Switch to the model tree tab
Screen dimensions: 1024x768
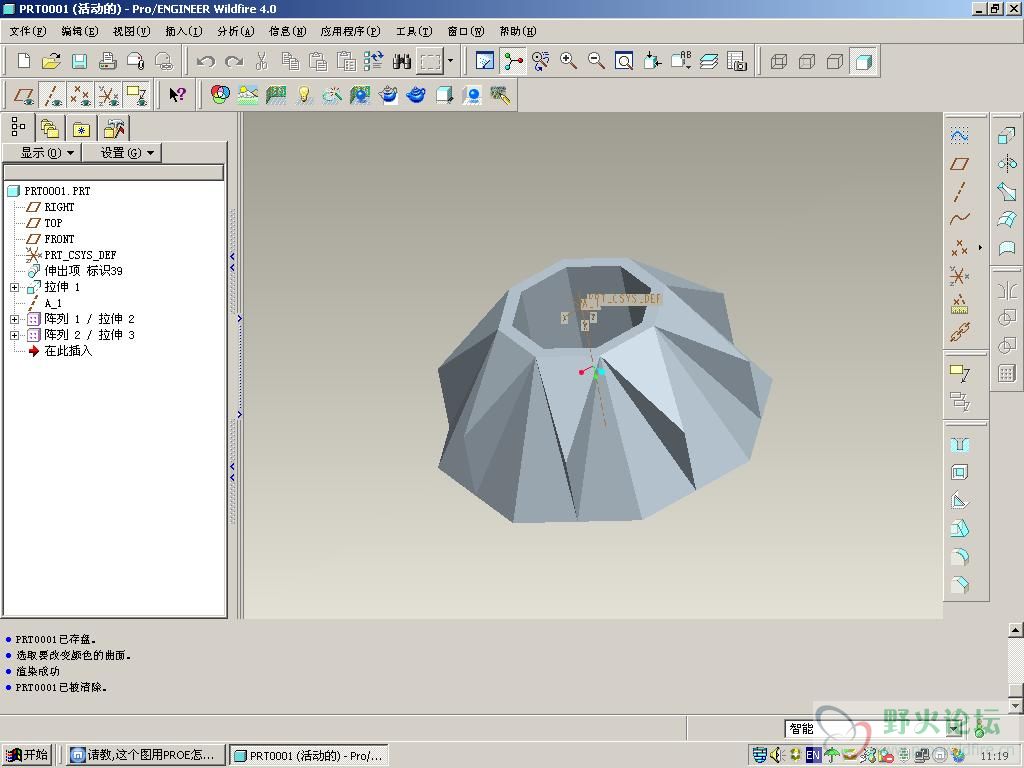pyautogui.click(x=18, y=126)
